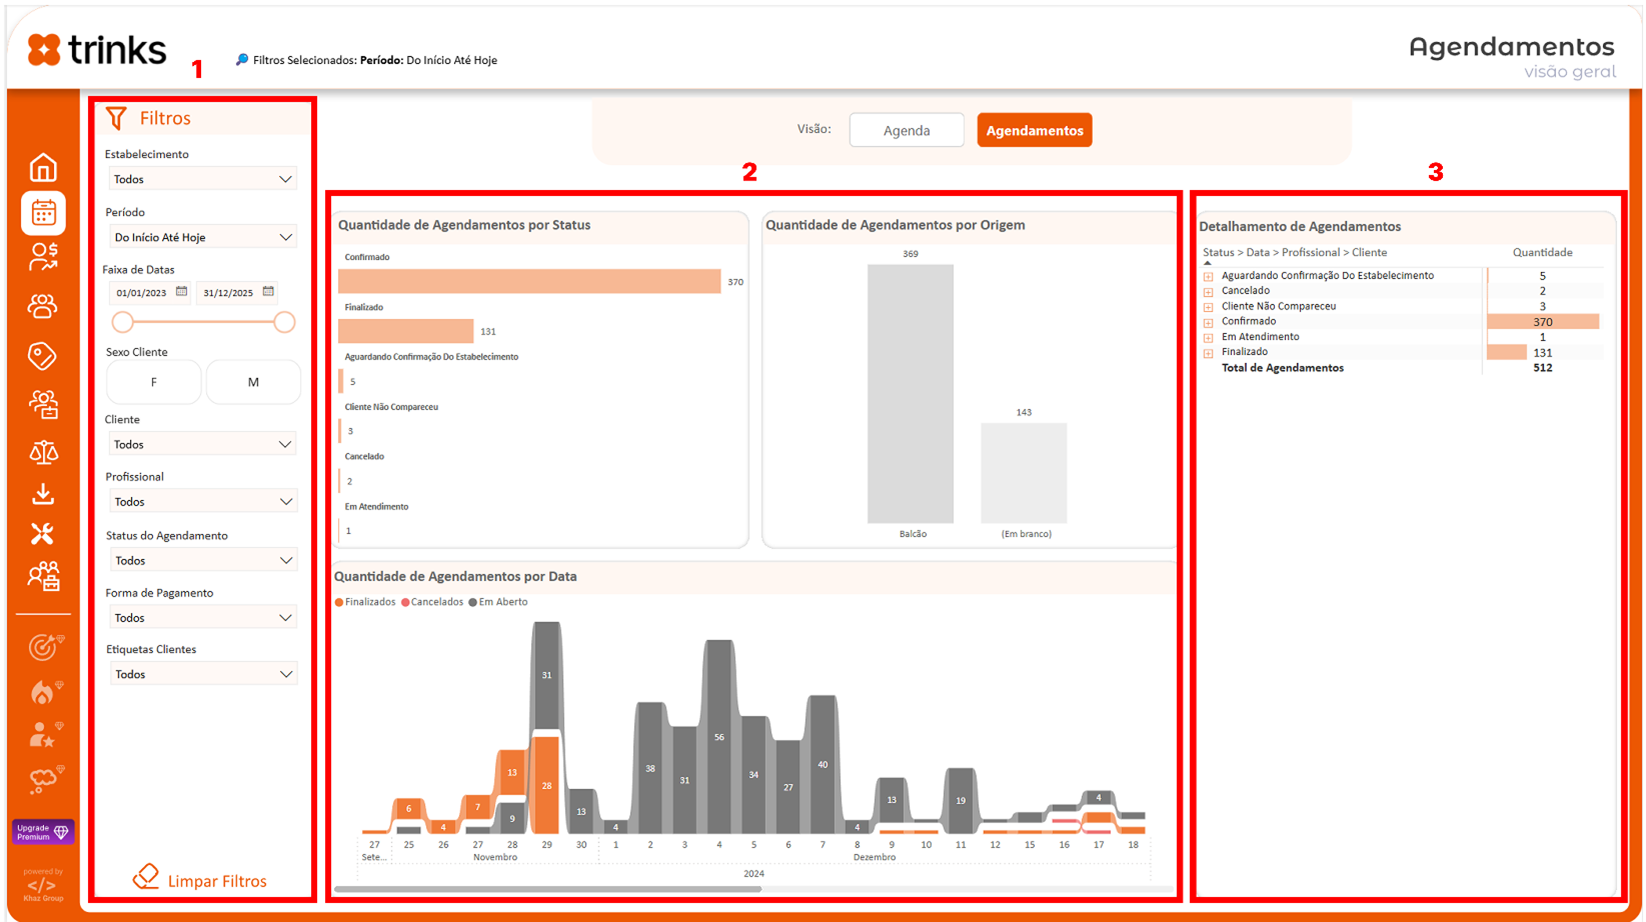Click the premium flame icon in sidebar
Viewport: 1646px width, 922px height.
43,692
